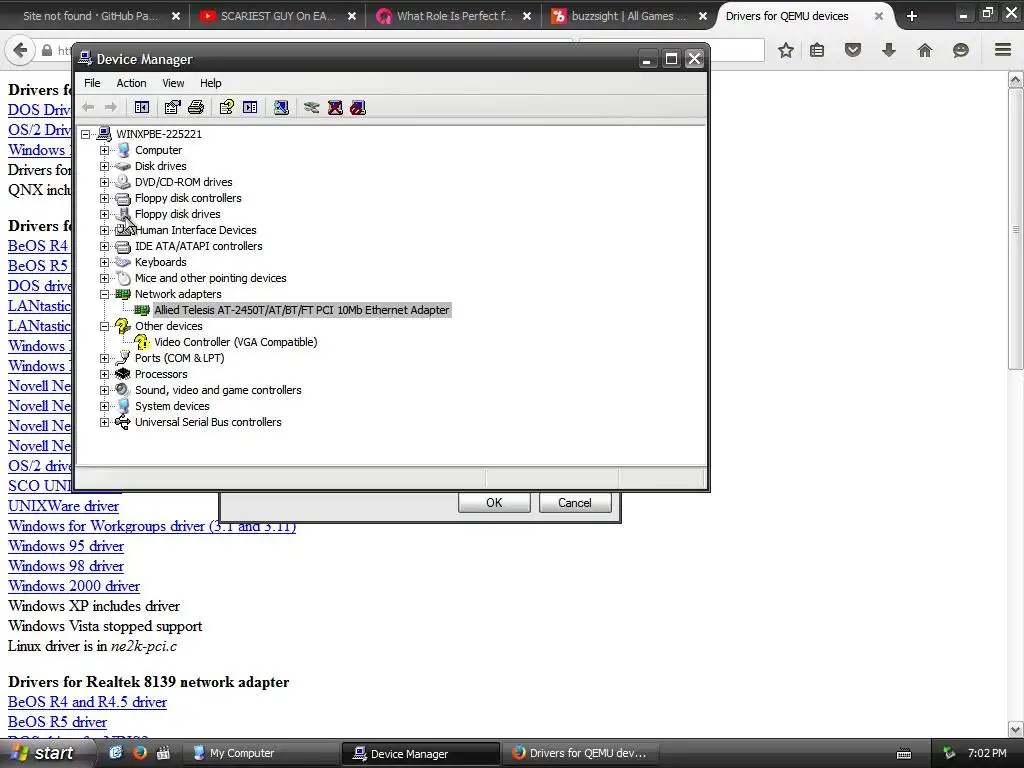Expand the IDE ATA/ATAPI controllers node
Image resolution: width=1024 pixels, height=768 pixels.
coord(104,246)
